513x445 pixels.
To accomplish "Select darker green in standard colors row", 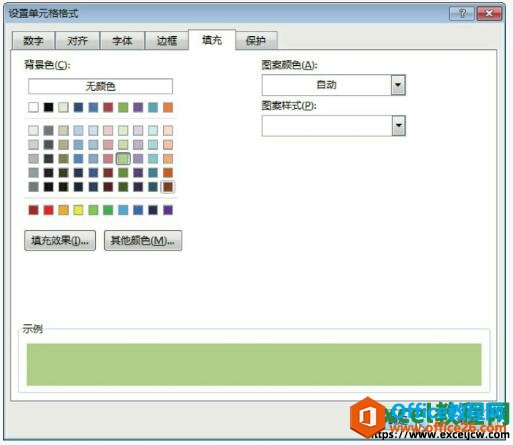I will tap(108, 210).
